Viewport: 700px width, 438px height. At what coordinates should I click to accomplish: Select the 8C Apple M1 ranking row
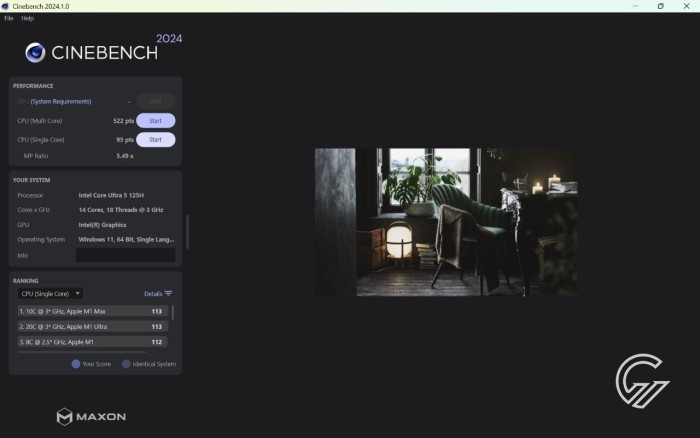(x=93, y=342)
